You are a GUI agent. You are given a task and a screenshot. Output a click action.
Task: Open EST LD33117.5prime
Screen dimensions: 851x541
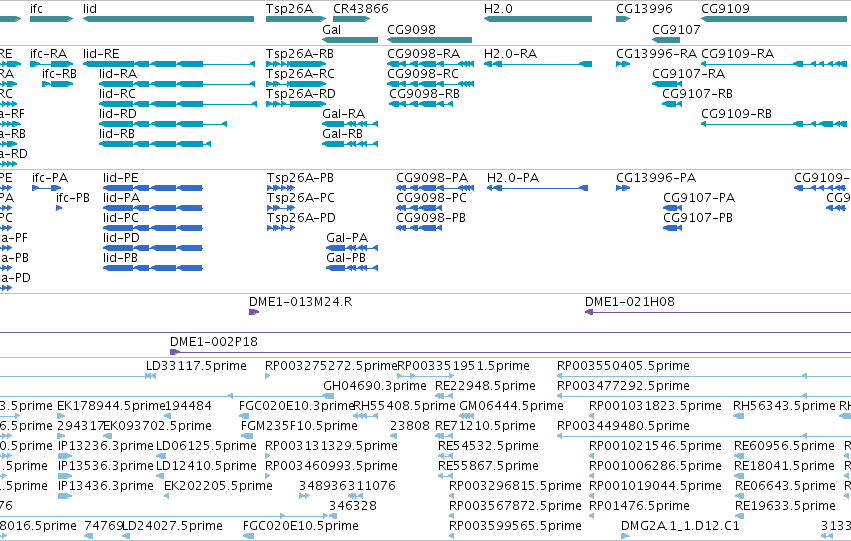[196, 366]
